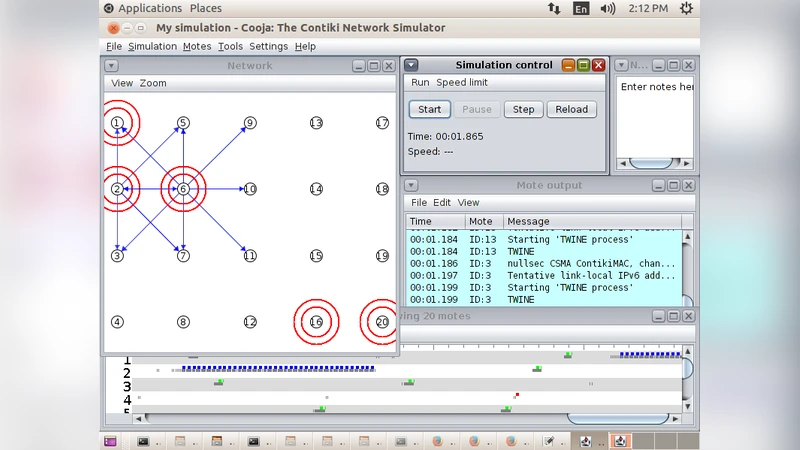Click the Pause button
The width and height of the screenshot is (800, 450).
(x=477, y=109)
